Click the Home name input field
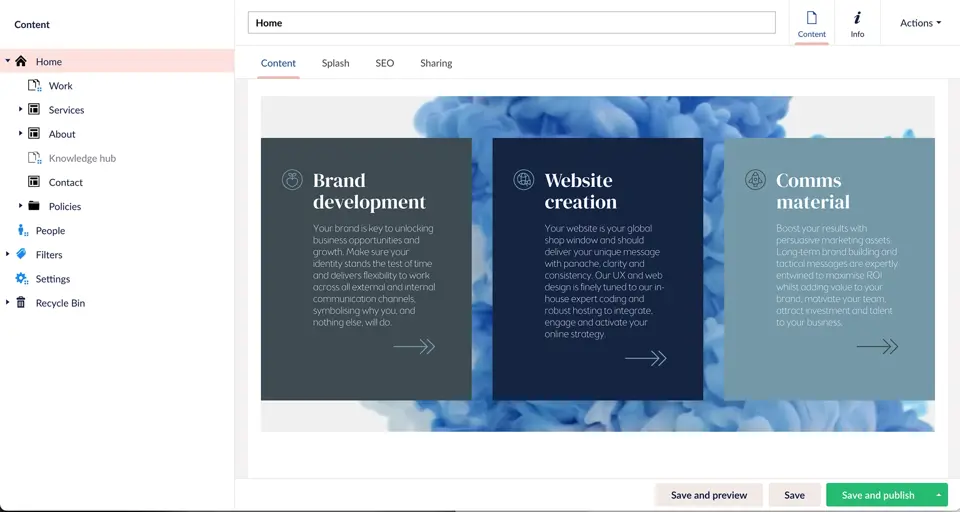The image size is (960, 512). (x=511, y=23)
